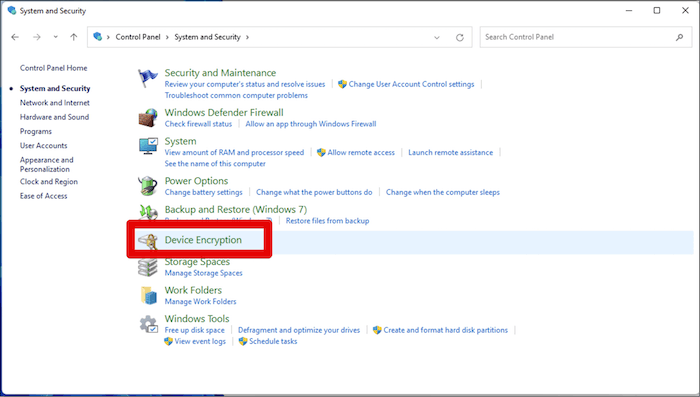
Task: Open the recent locations dropdown arrow
Action: 55,37
